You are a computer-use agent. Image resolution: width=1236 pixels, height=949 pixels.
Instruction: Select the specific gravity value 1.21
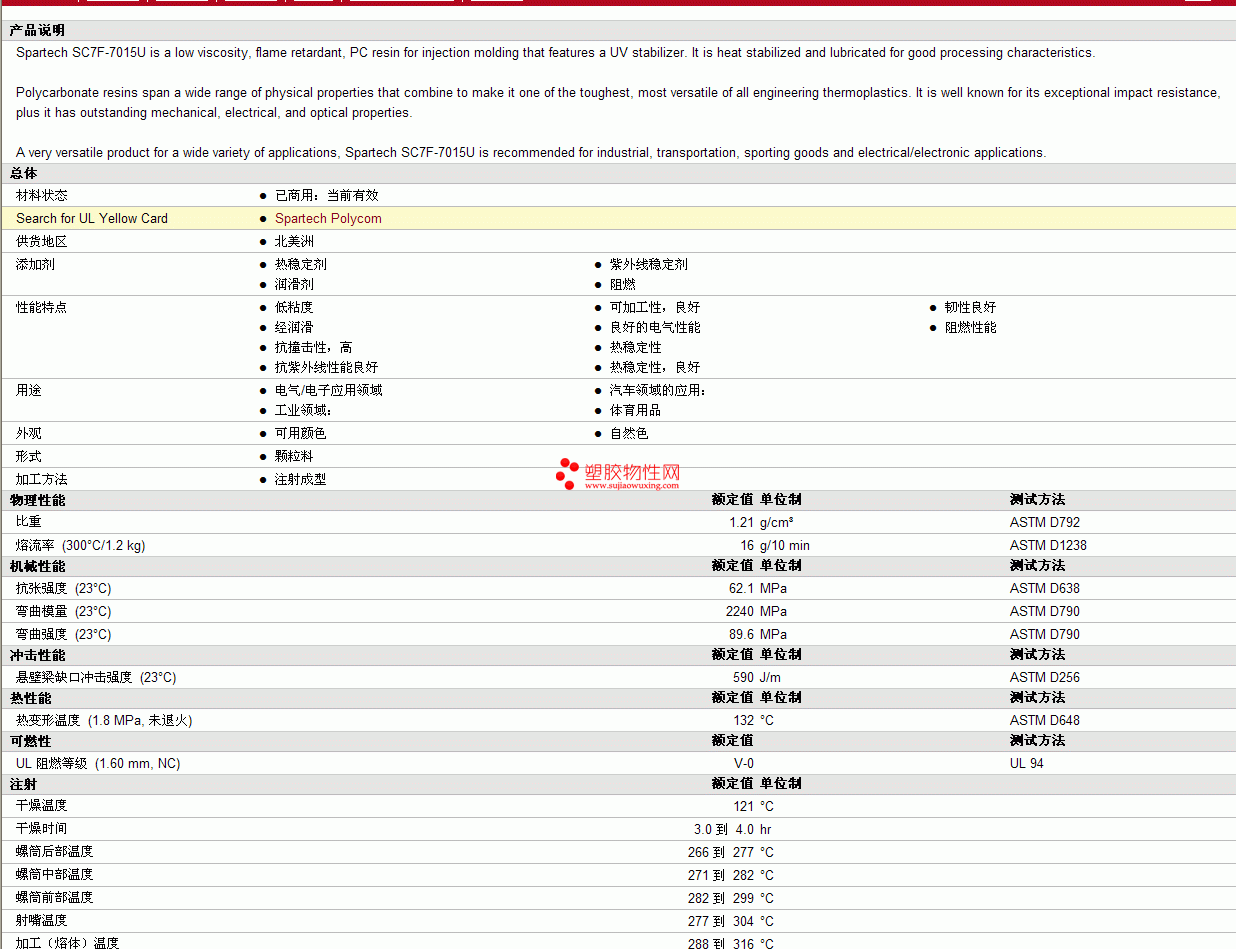point(741,522)
